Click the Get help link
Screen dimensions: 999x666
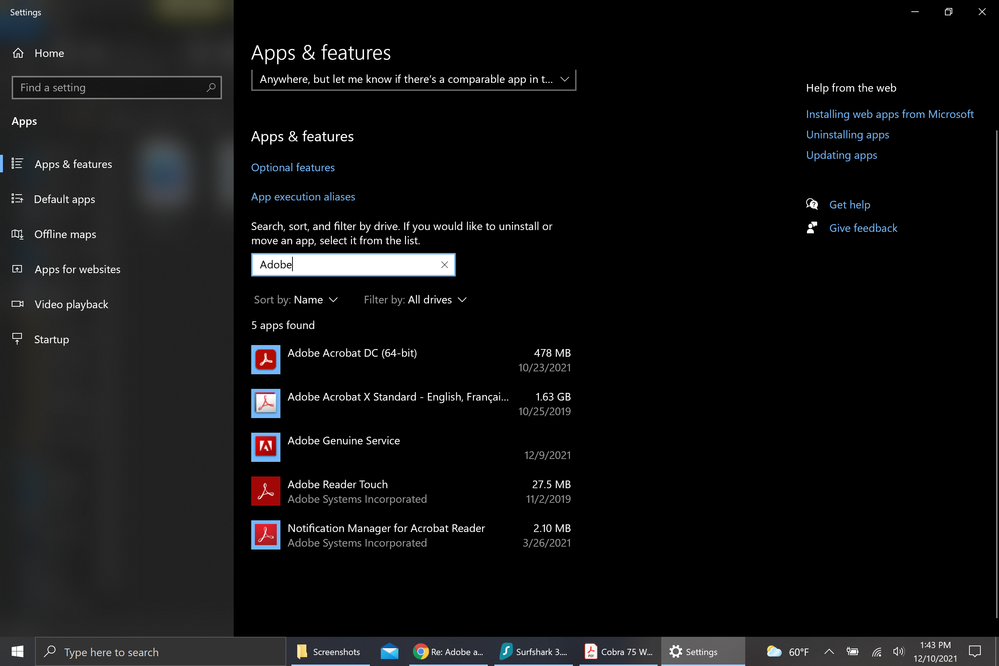coord(849,205)
